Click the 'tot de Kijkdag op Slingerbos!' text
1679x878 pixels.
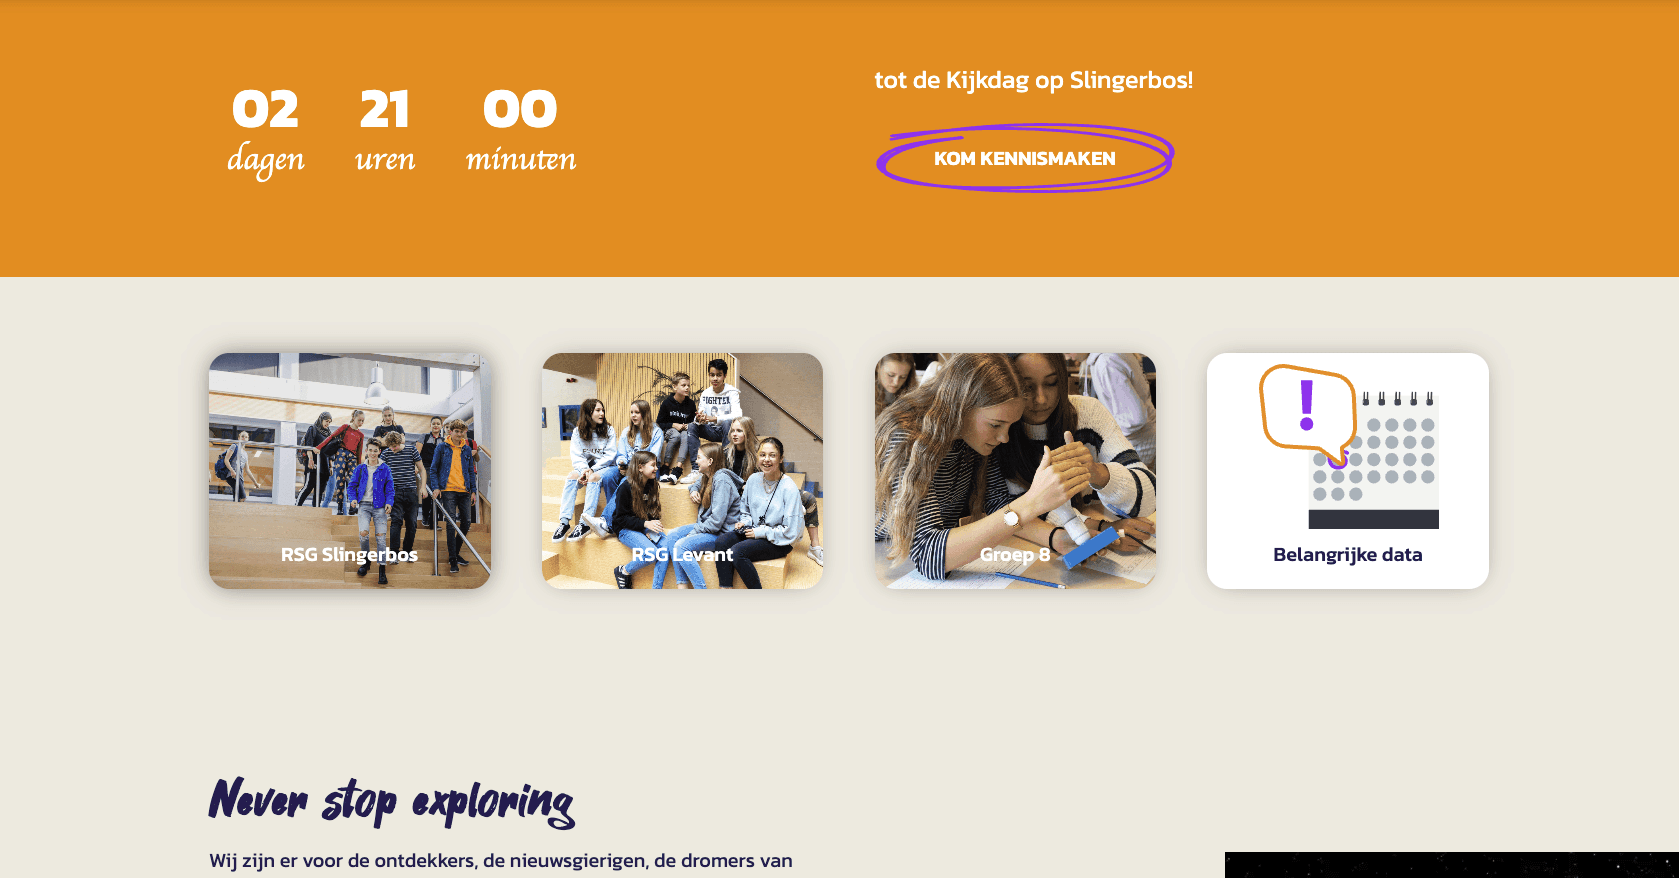coord(1034,80)
